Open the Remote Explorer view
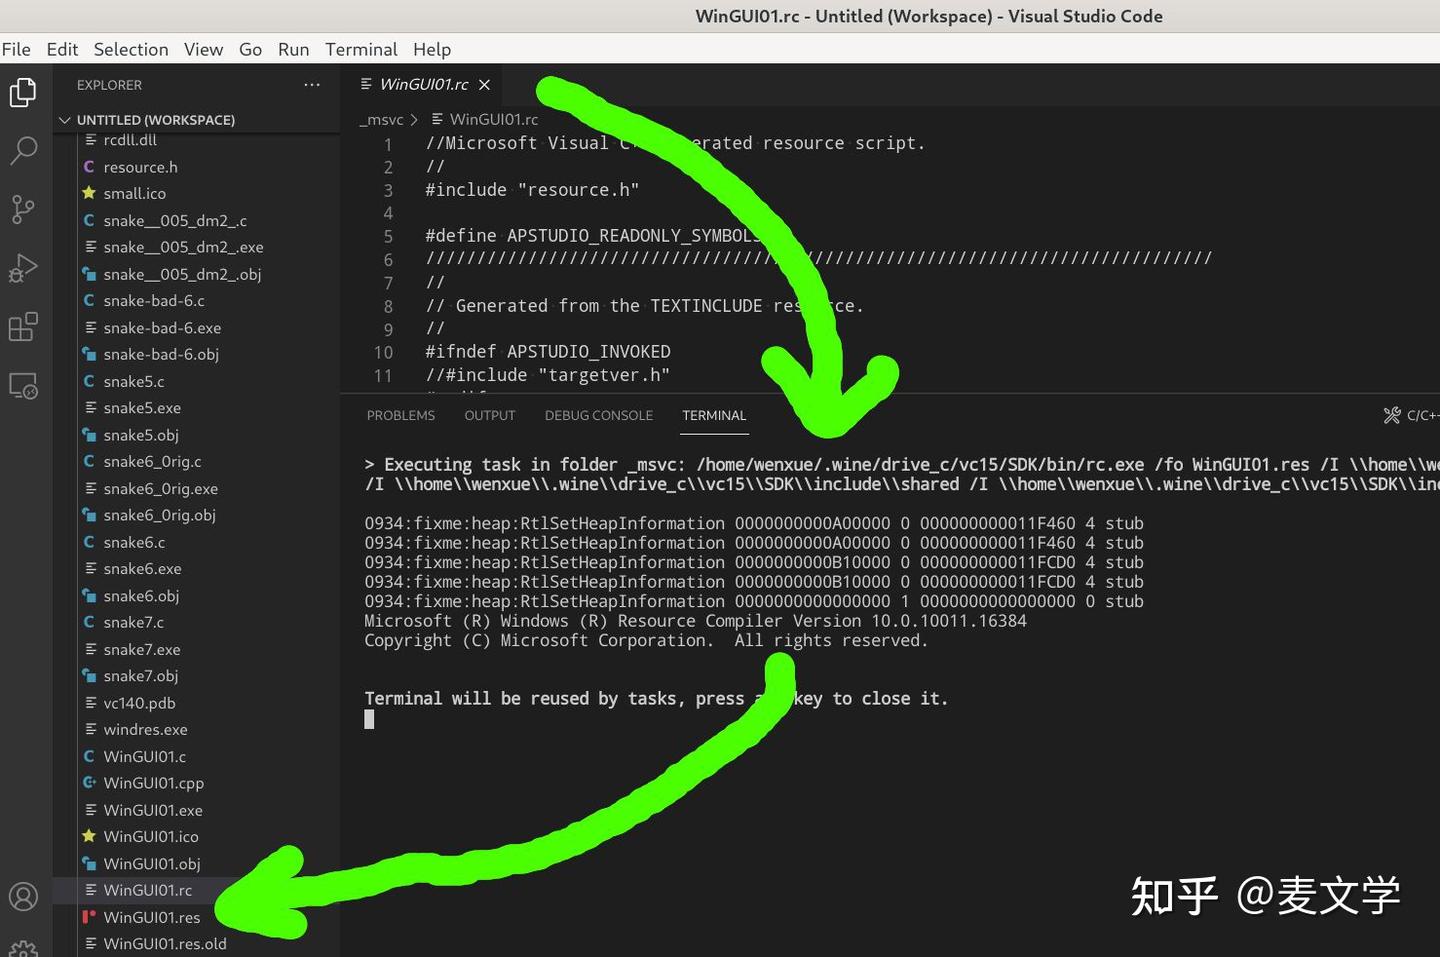The image size is (1440, 957). 23,385
